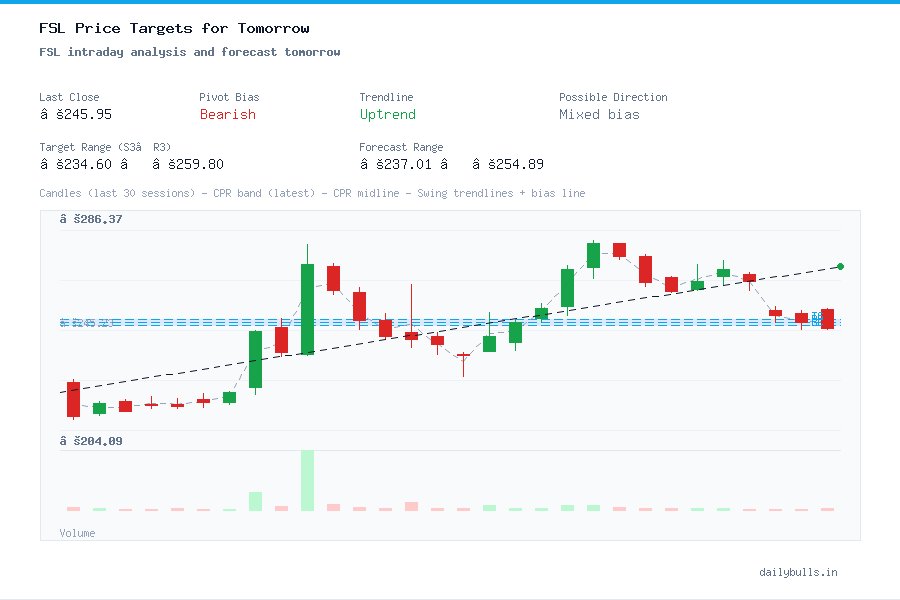Select the Trendline label
This screenshot has width=900, height=600.
pyautogui.click(x=386, y=97)
